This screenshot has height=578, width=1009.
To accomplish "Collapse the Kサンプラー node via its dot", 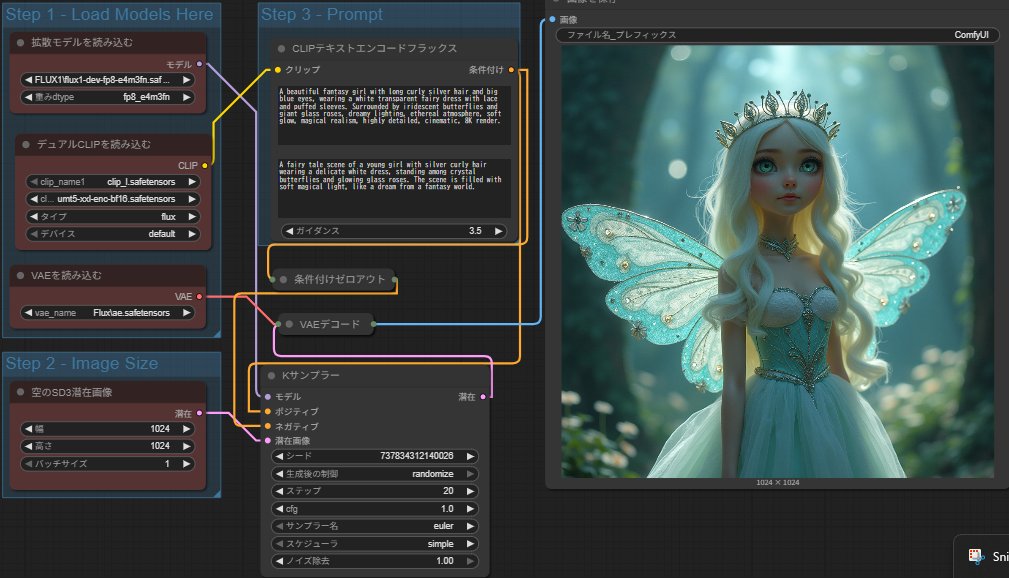I will coord(271,375).
